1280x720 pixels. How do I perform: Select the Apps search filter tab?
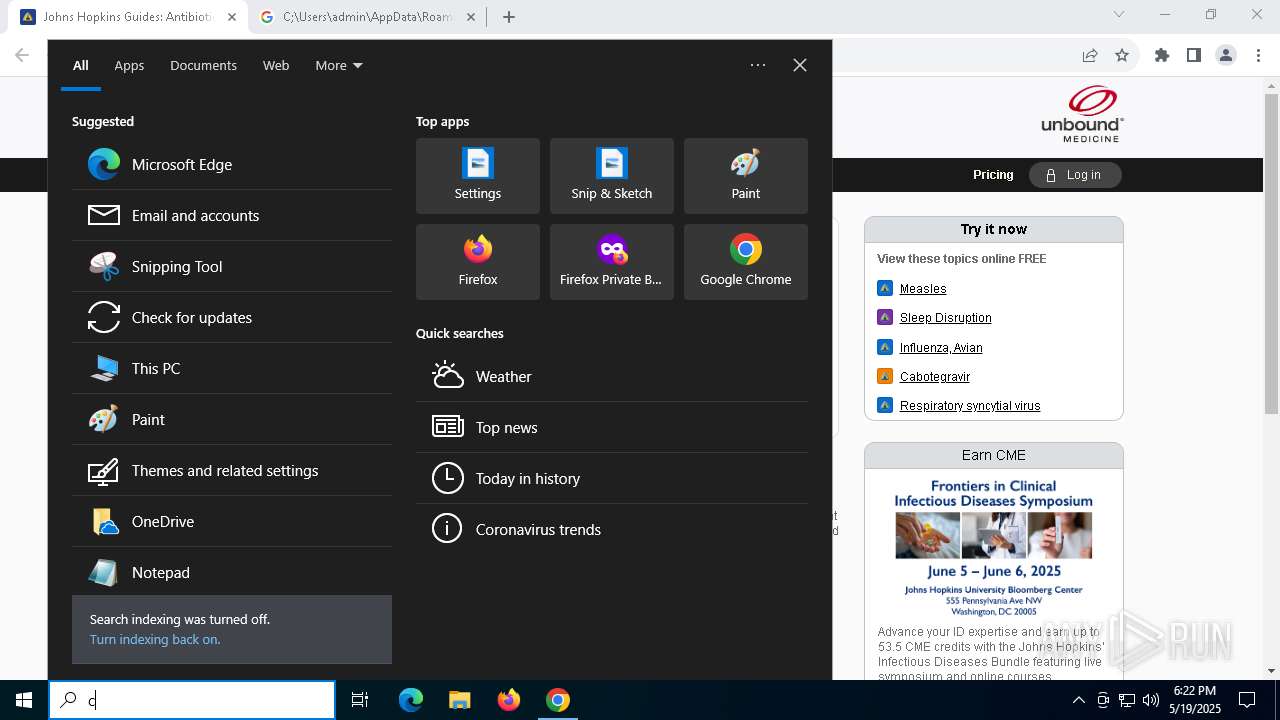pyautogui.click(x=129, y=65)
